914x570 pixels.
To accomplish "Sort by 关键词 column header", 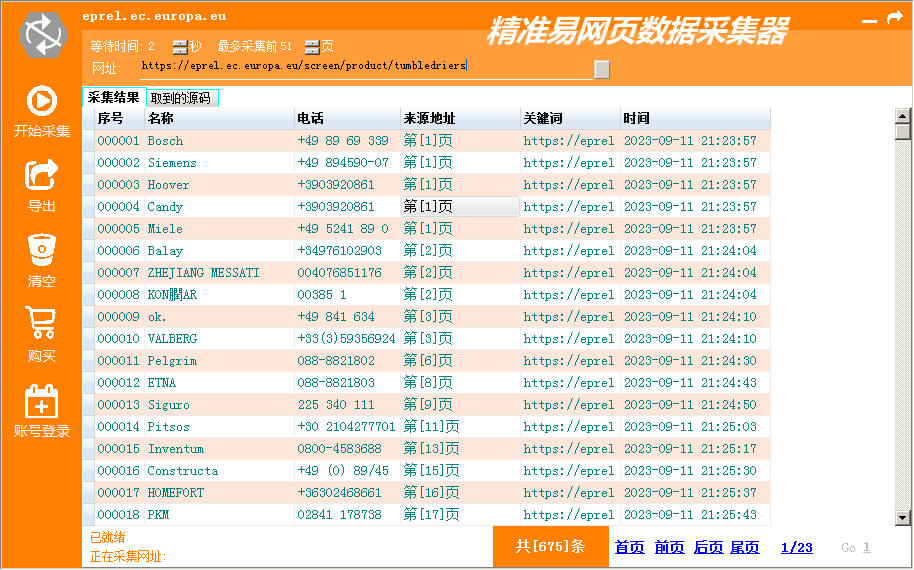I will [x=570, y=118].
